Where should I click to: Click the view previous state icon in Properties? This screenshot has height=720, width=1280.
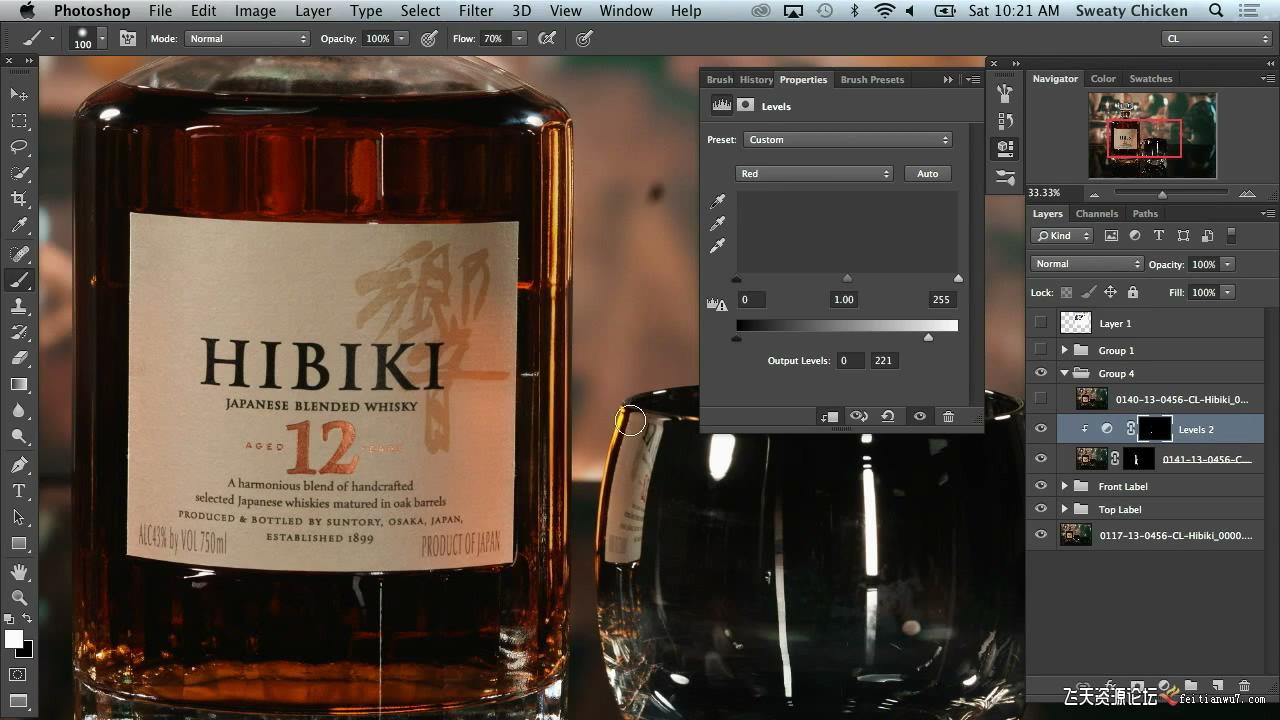(858, 417)
